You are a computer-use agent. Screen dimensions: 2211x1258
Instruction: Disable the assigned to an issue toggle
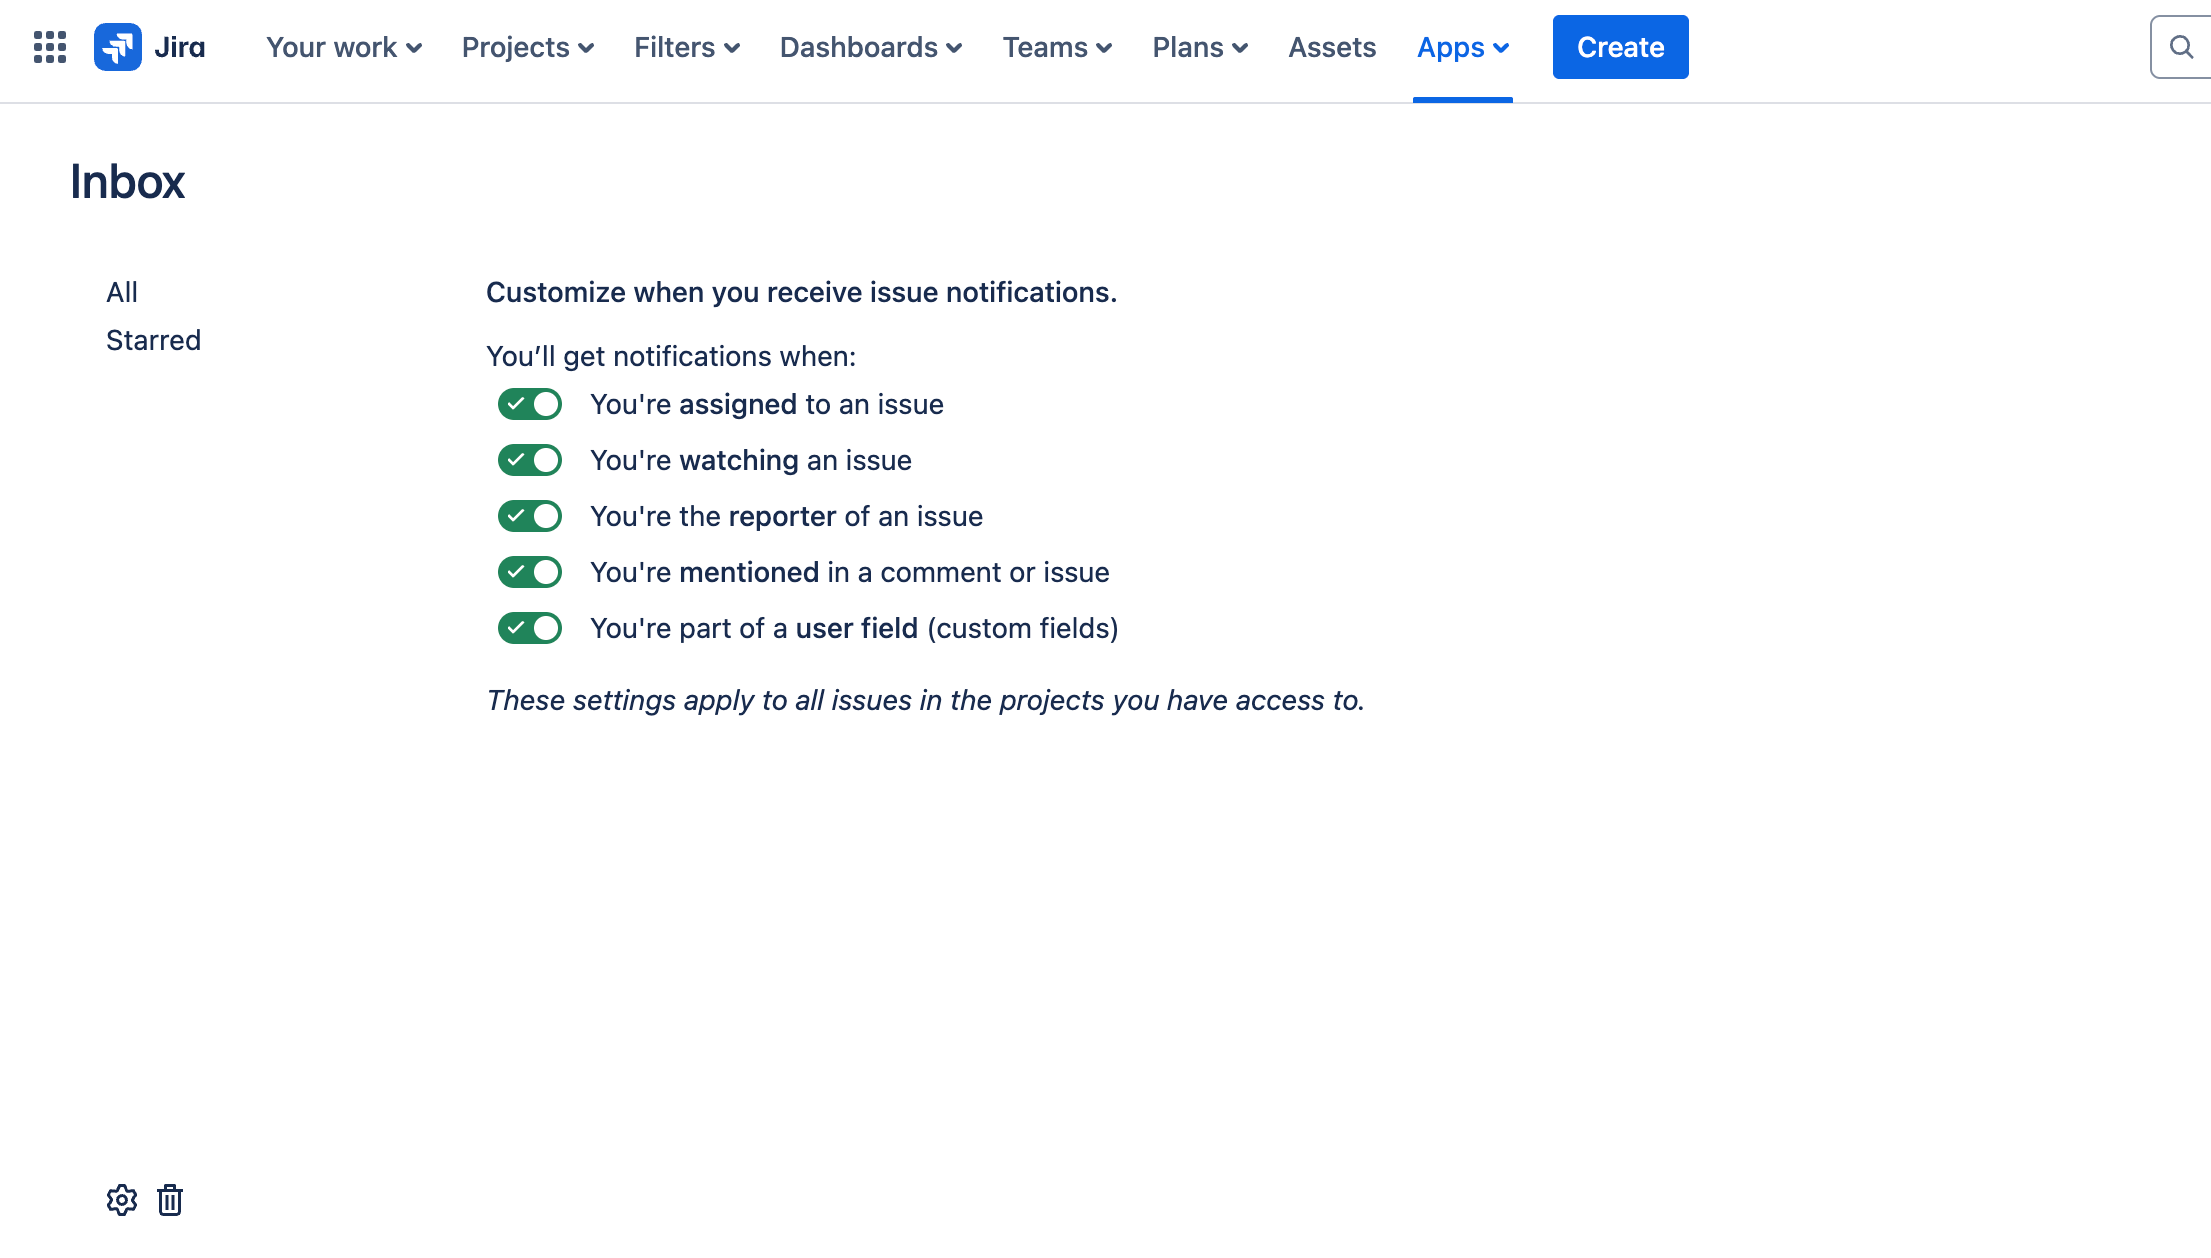pos(530,404)
